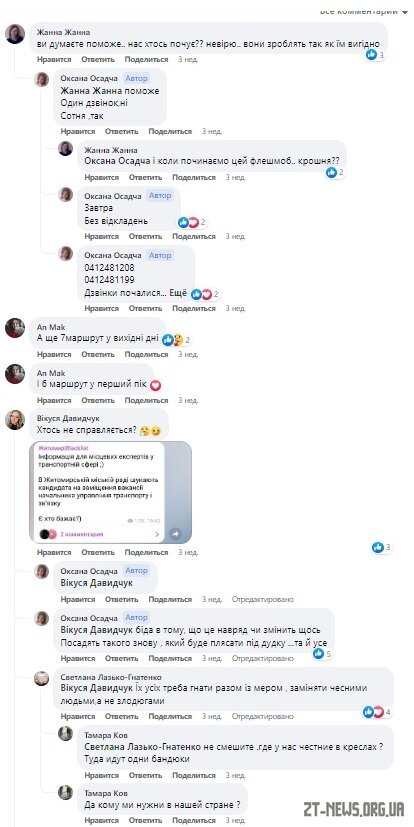Open Вікуся Давидчук's profile picture
Viewport: 414px width, 827px height.
[15, 420]
